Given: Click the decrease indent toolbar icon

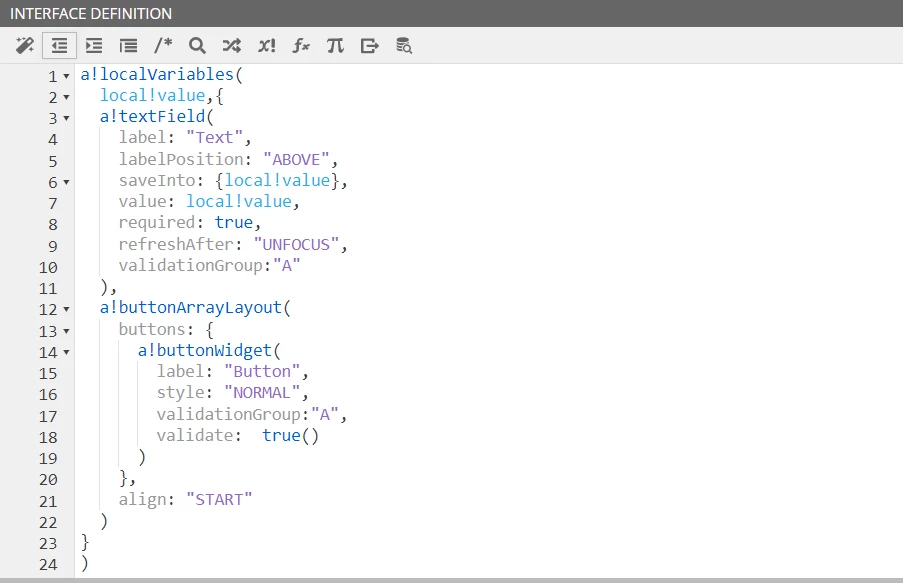Looking at the screenshot, I should 59,46.
